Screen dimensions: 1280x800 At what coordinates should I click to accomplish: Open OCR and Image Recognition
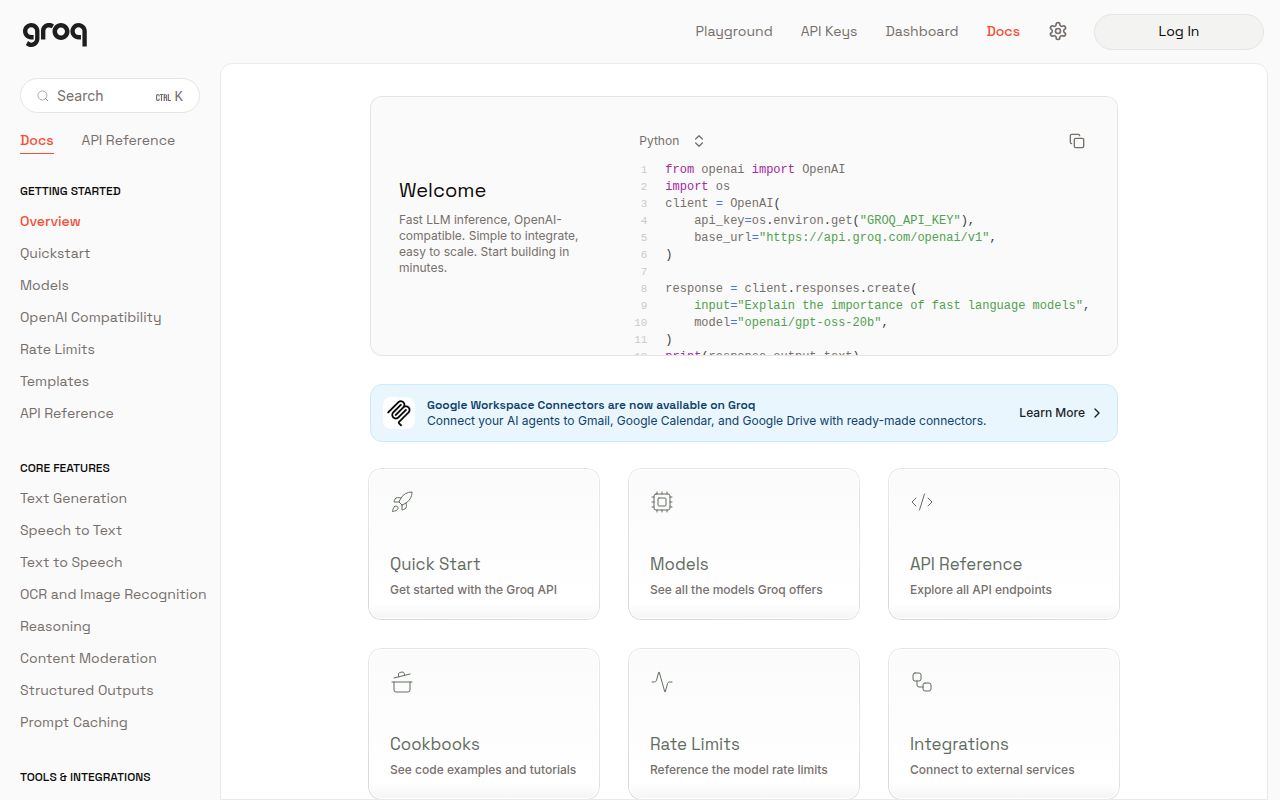[x=113, y=594]
